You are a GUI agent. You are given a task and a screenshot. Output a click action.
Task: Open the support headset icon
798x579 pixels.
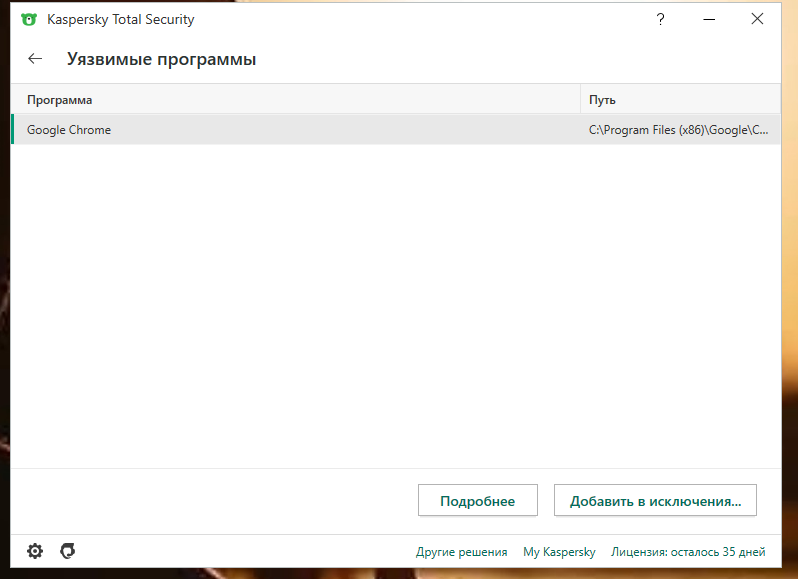[x=68, y=551]
